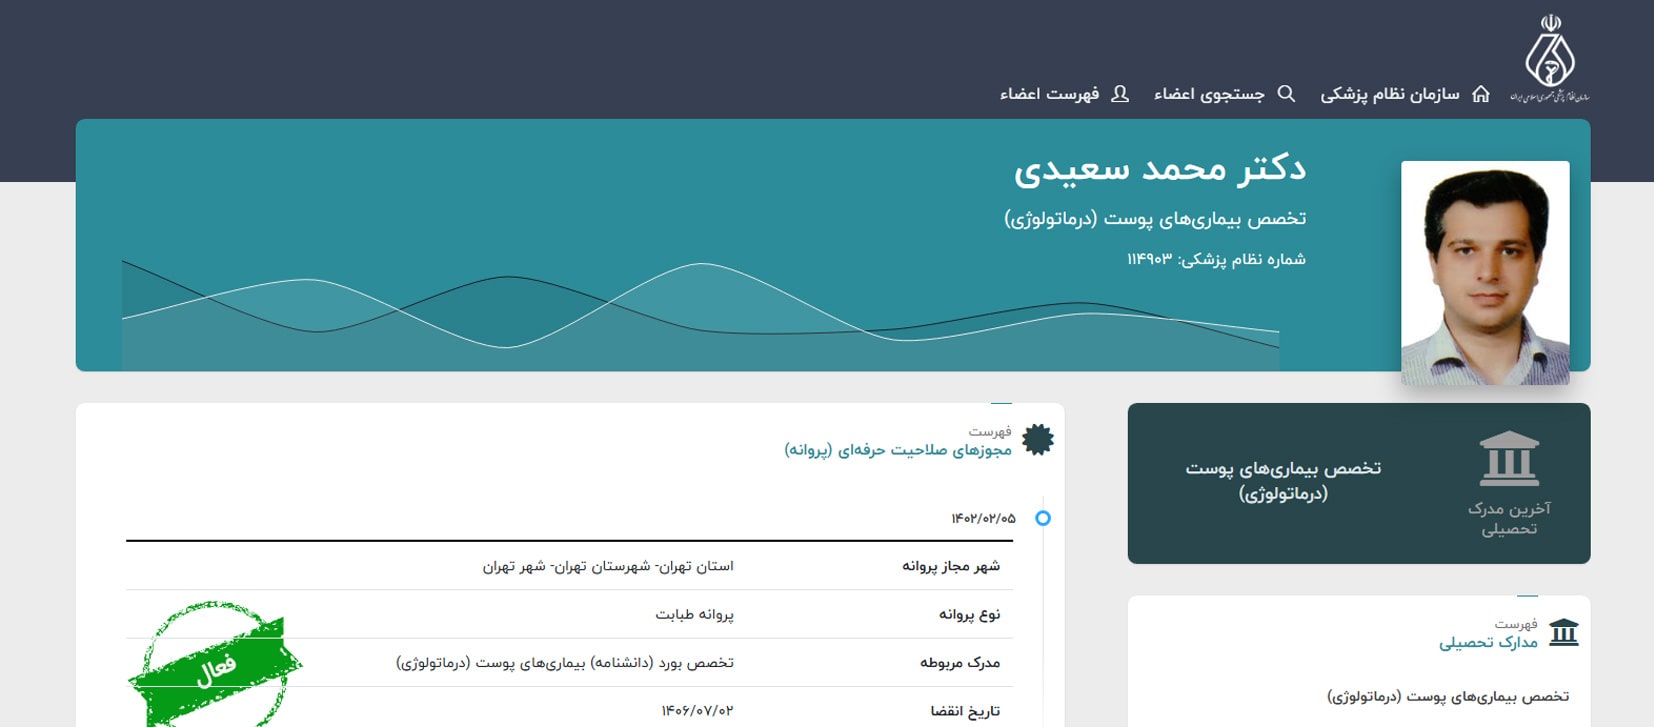The image size is (1654, 727).
Task: Click the تخصص بورد (دانشنامه) value
Action: [x=565, y=662]
